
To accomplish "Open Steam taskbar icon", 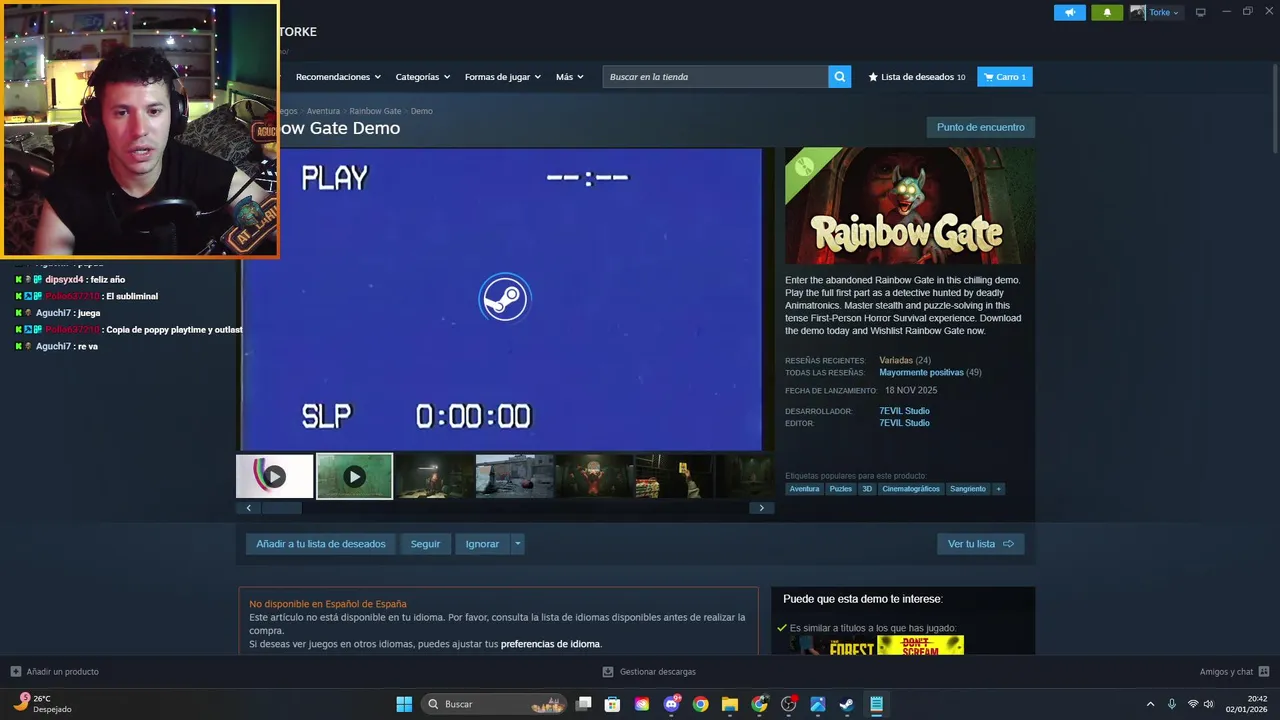I will pyautogui.click(x=846, y=704).
